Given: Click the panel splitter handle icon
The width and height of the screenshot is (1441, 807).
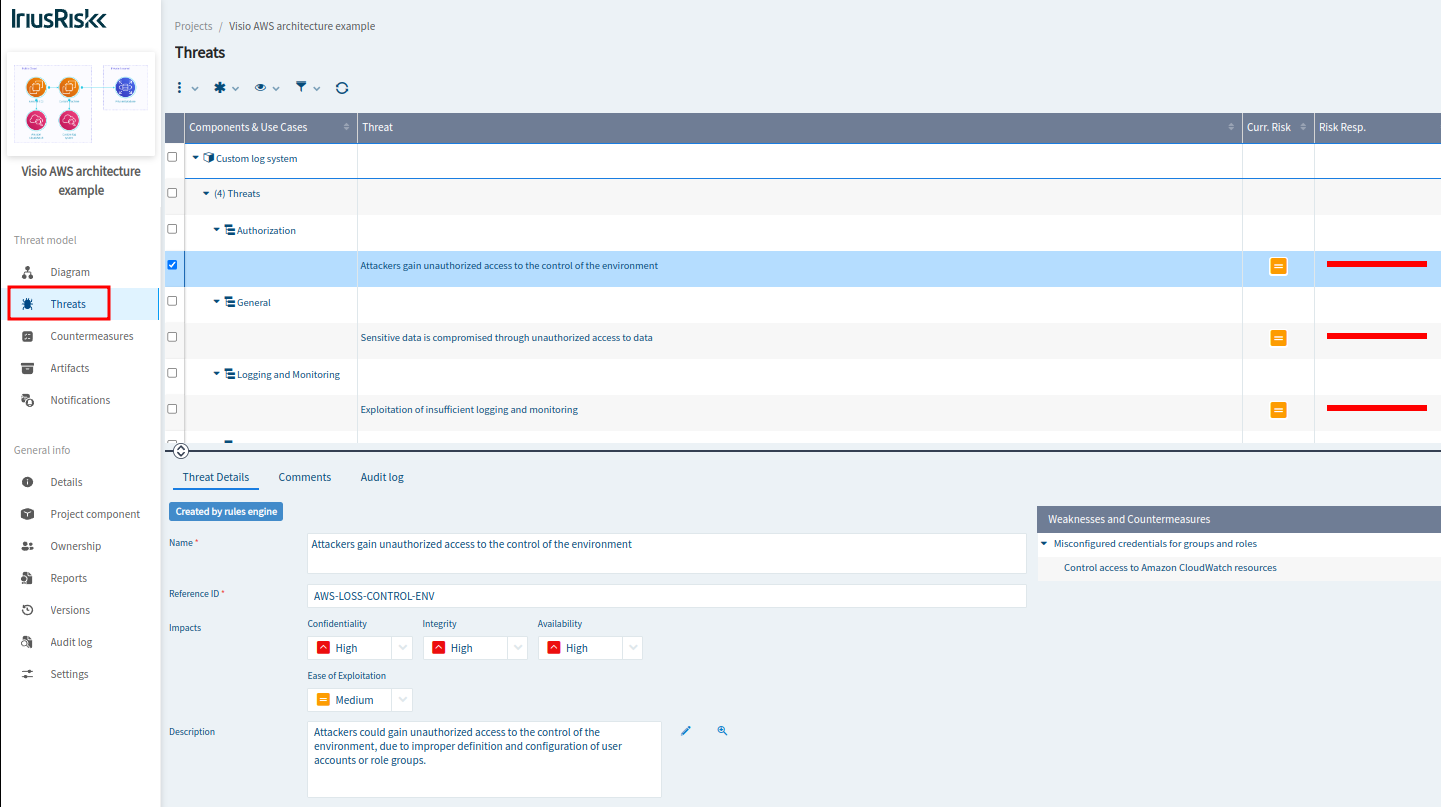Looking at the screenshot, I should click(181, 451).
